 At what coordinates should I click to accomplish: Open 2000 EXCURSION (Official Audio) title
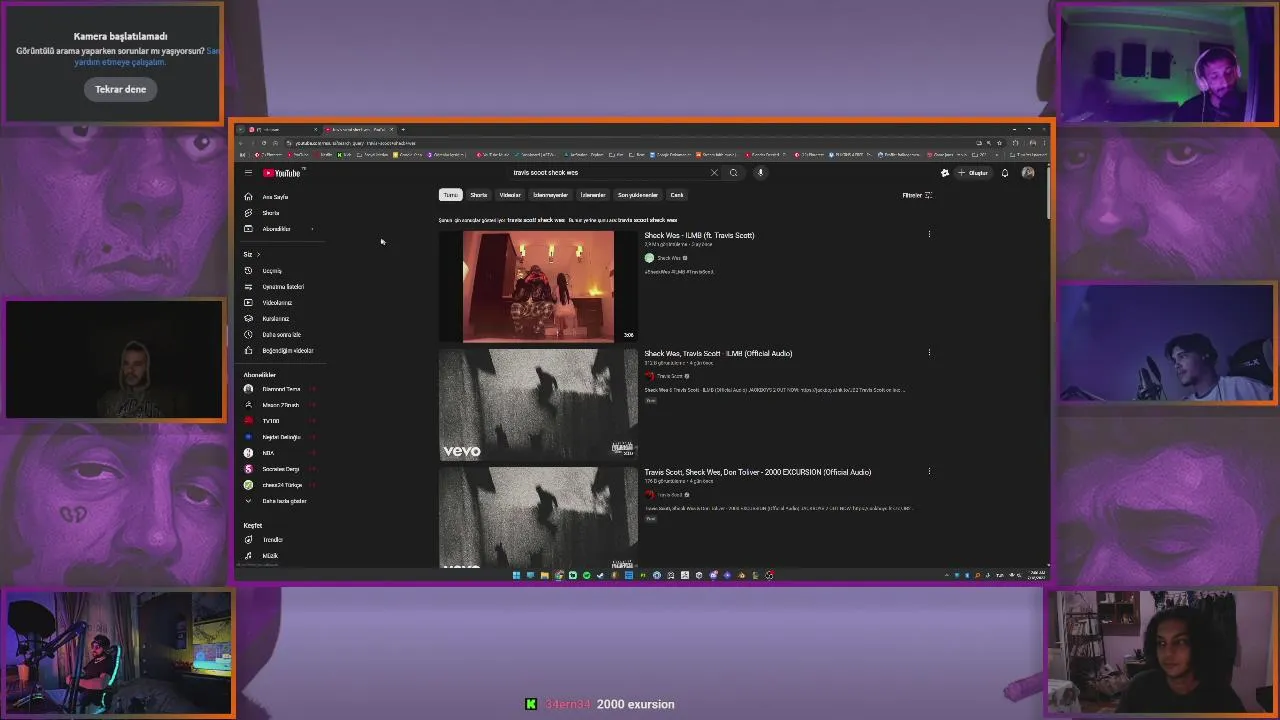coord(757,472)
